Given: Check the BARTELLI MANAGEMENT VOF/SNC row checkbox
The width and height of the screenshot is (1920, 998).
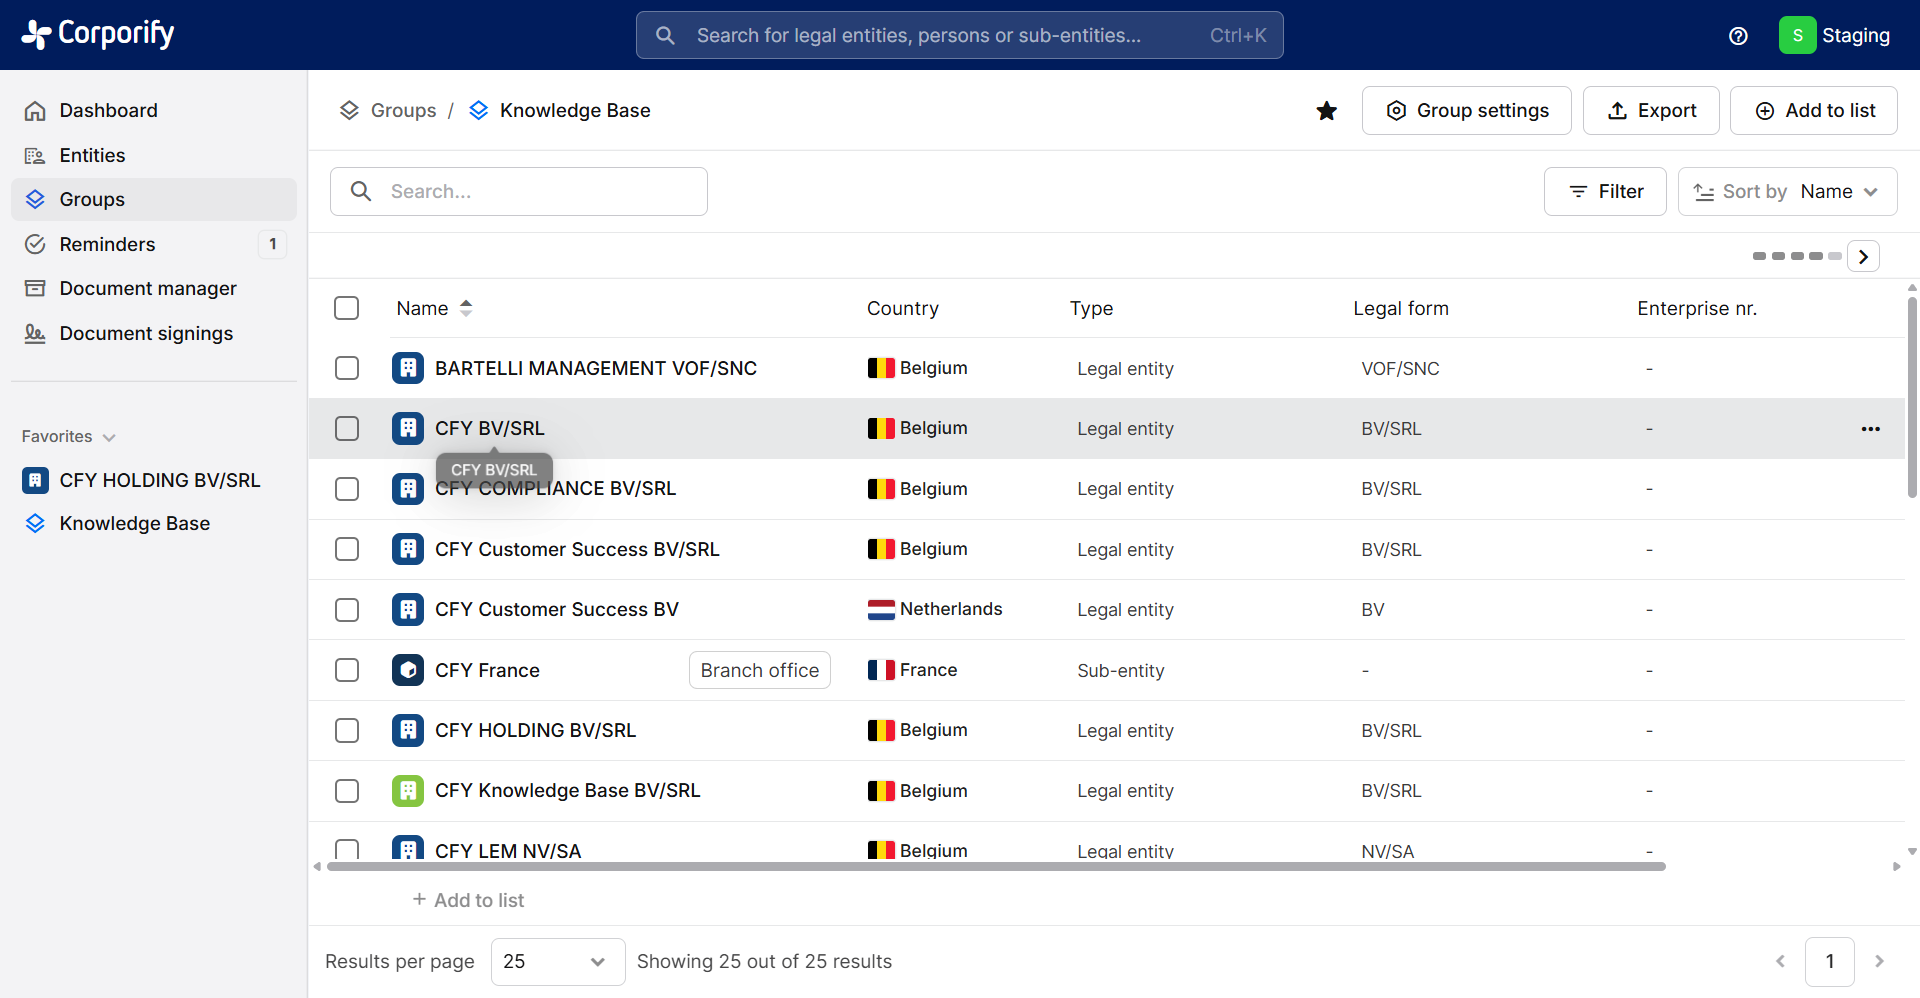Looking at the screenshot, I should (x=347, y=368).
